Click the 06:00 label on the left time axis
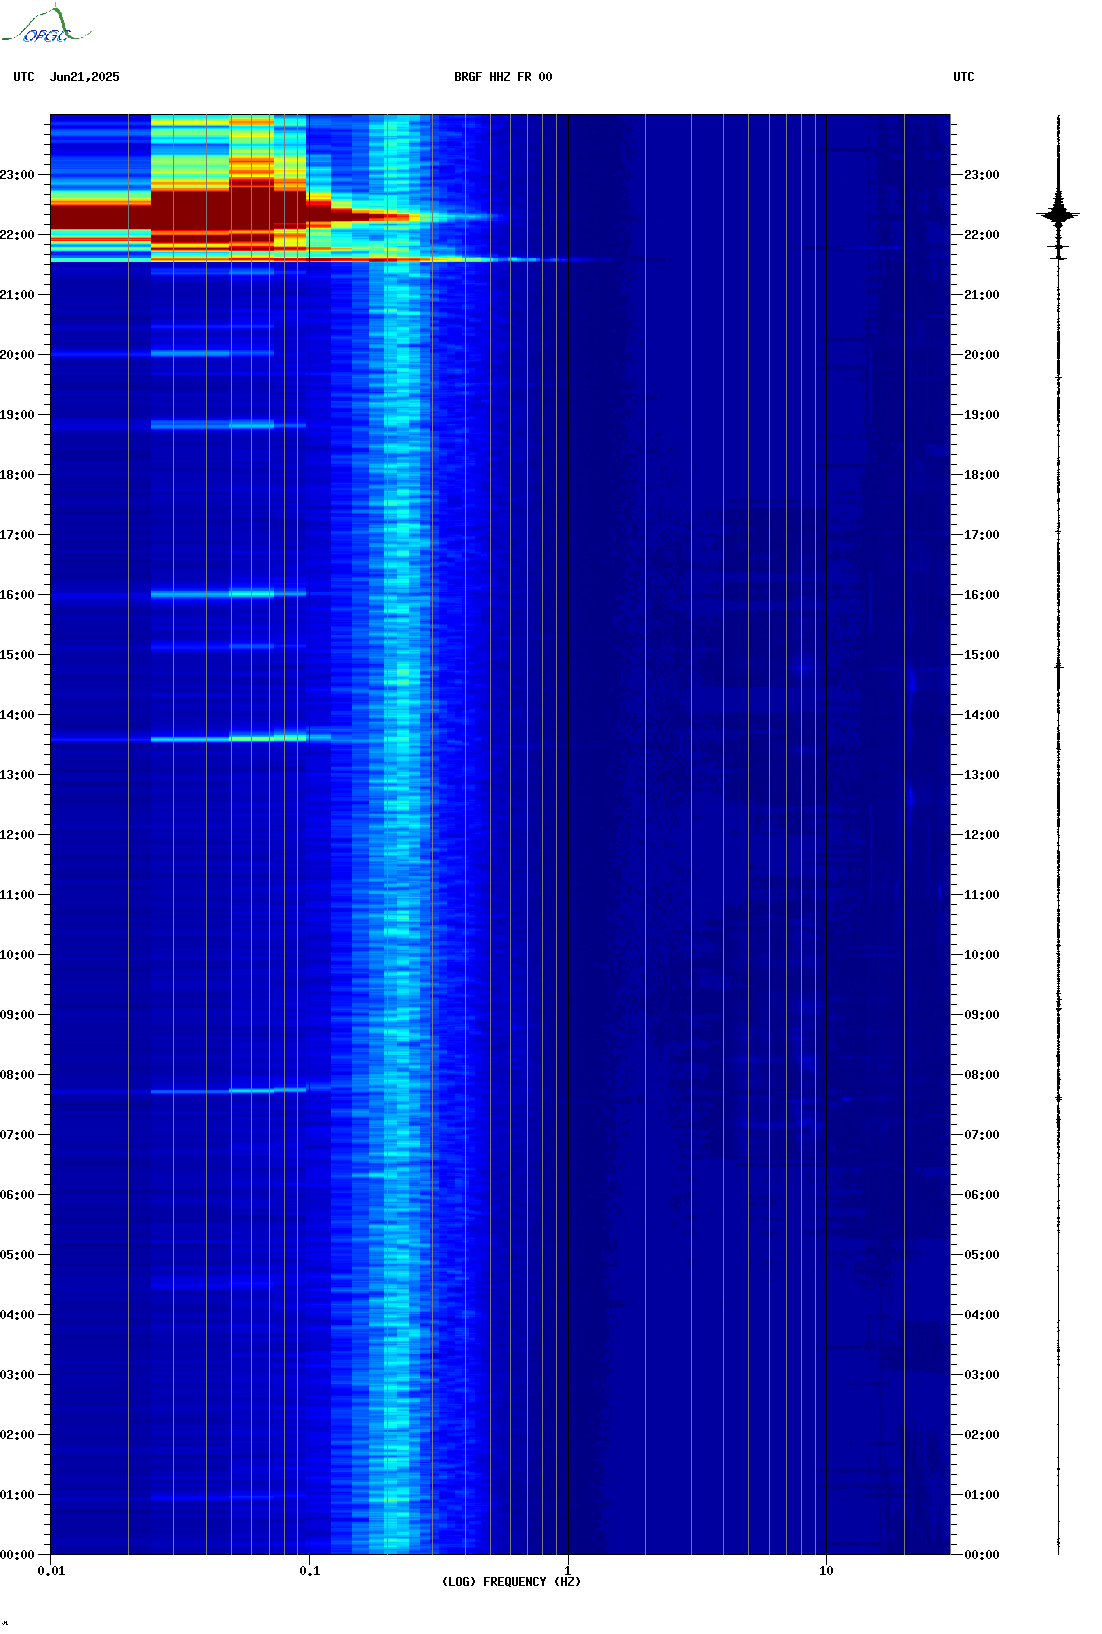 [x=17, y=1195]
